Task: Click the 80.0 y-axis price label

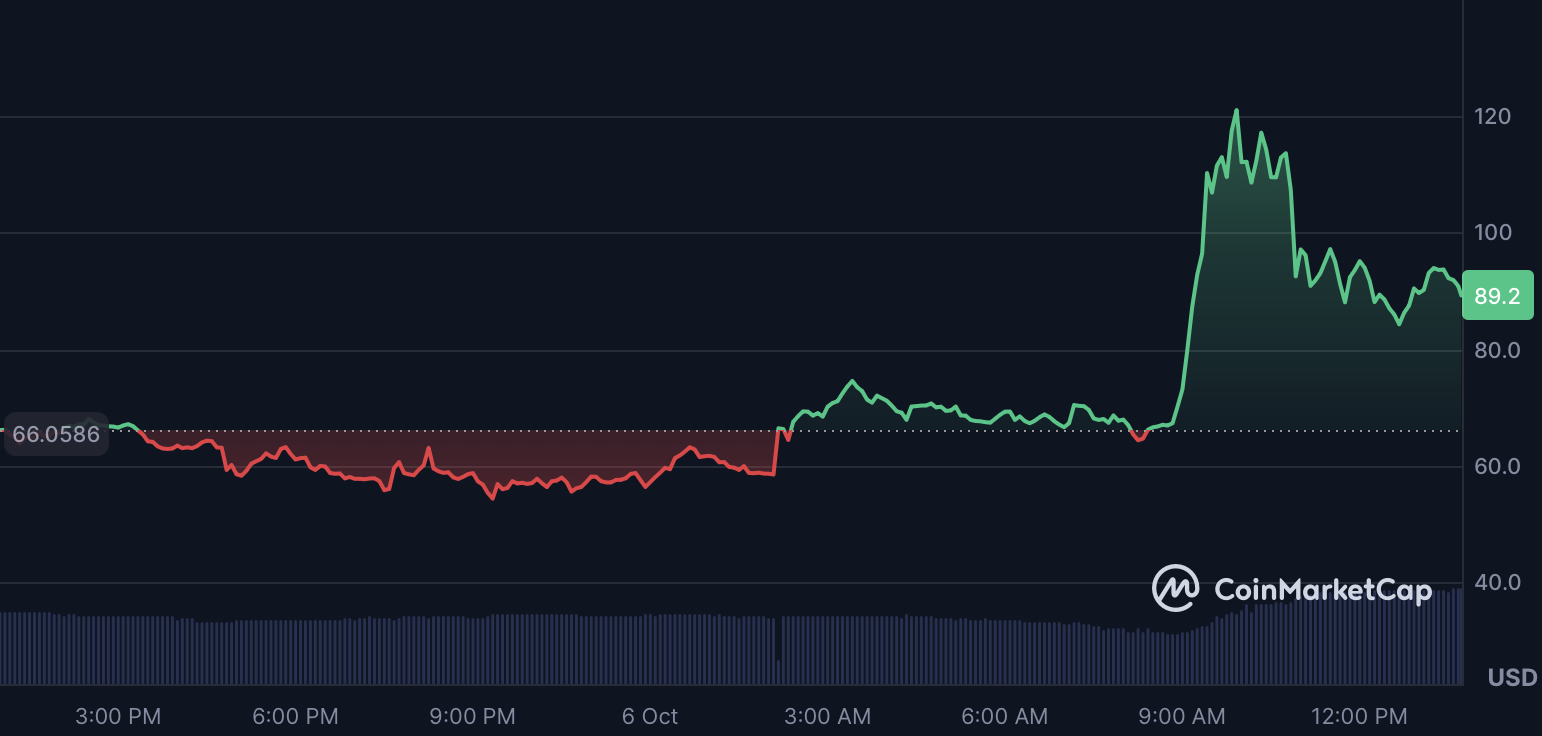Action: pyautogui.click(x=1496, y=350)
